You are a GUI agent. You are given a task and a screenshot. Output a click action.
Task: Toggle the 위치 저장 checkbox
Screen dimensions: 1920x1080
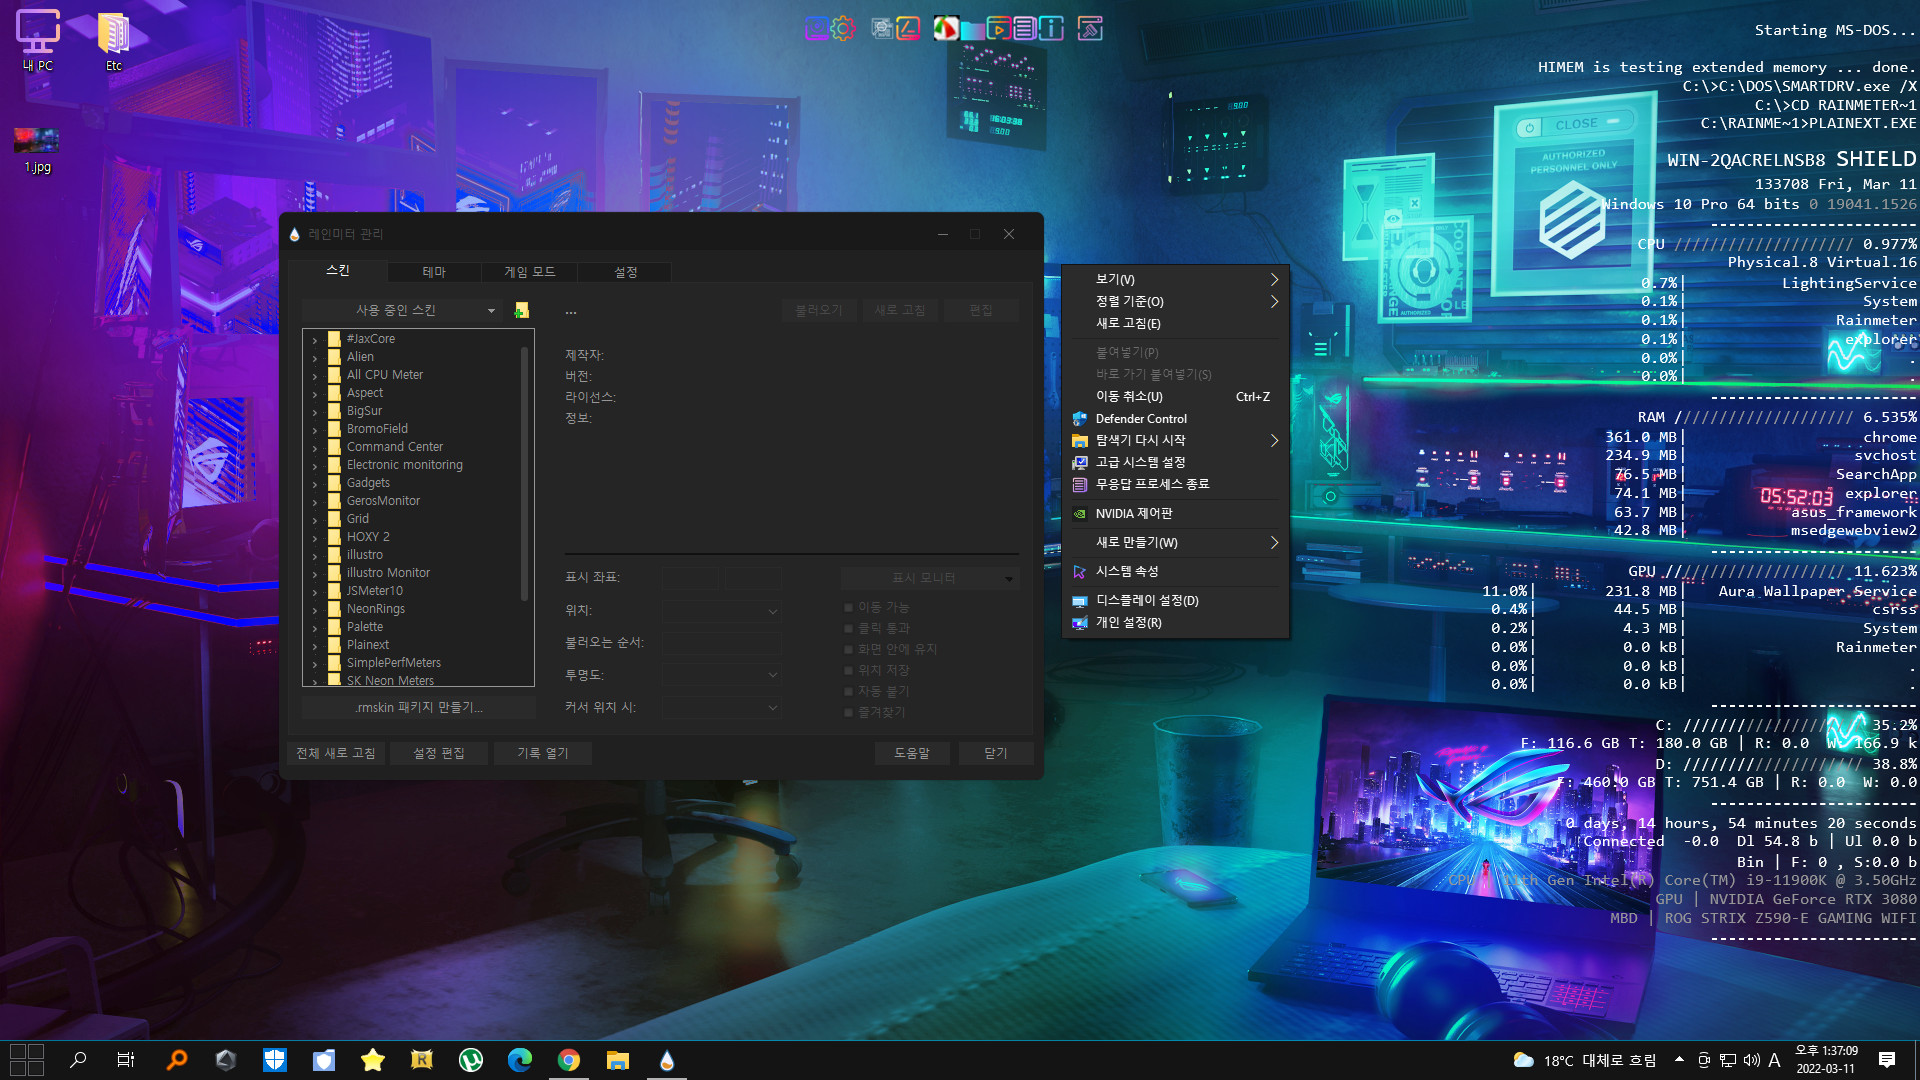click(849, 671)
